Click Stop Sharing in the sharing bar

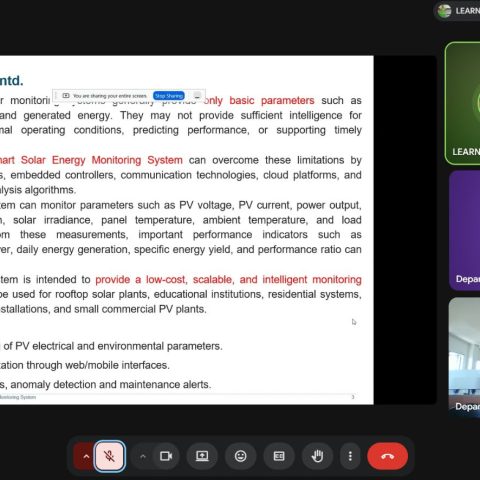(x=169, y=96)
